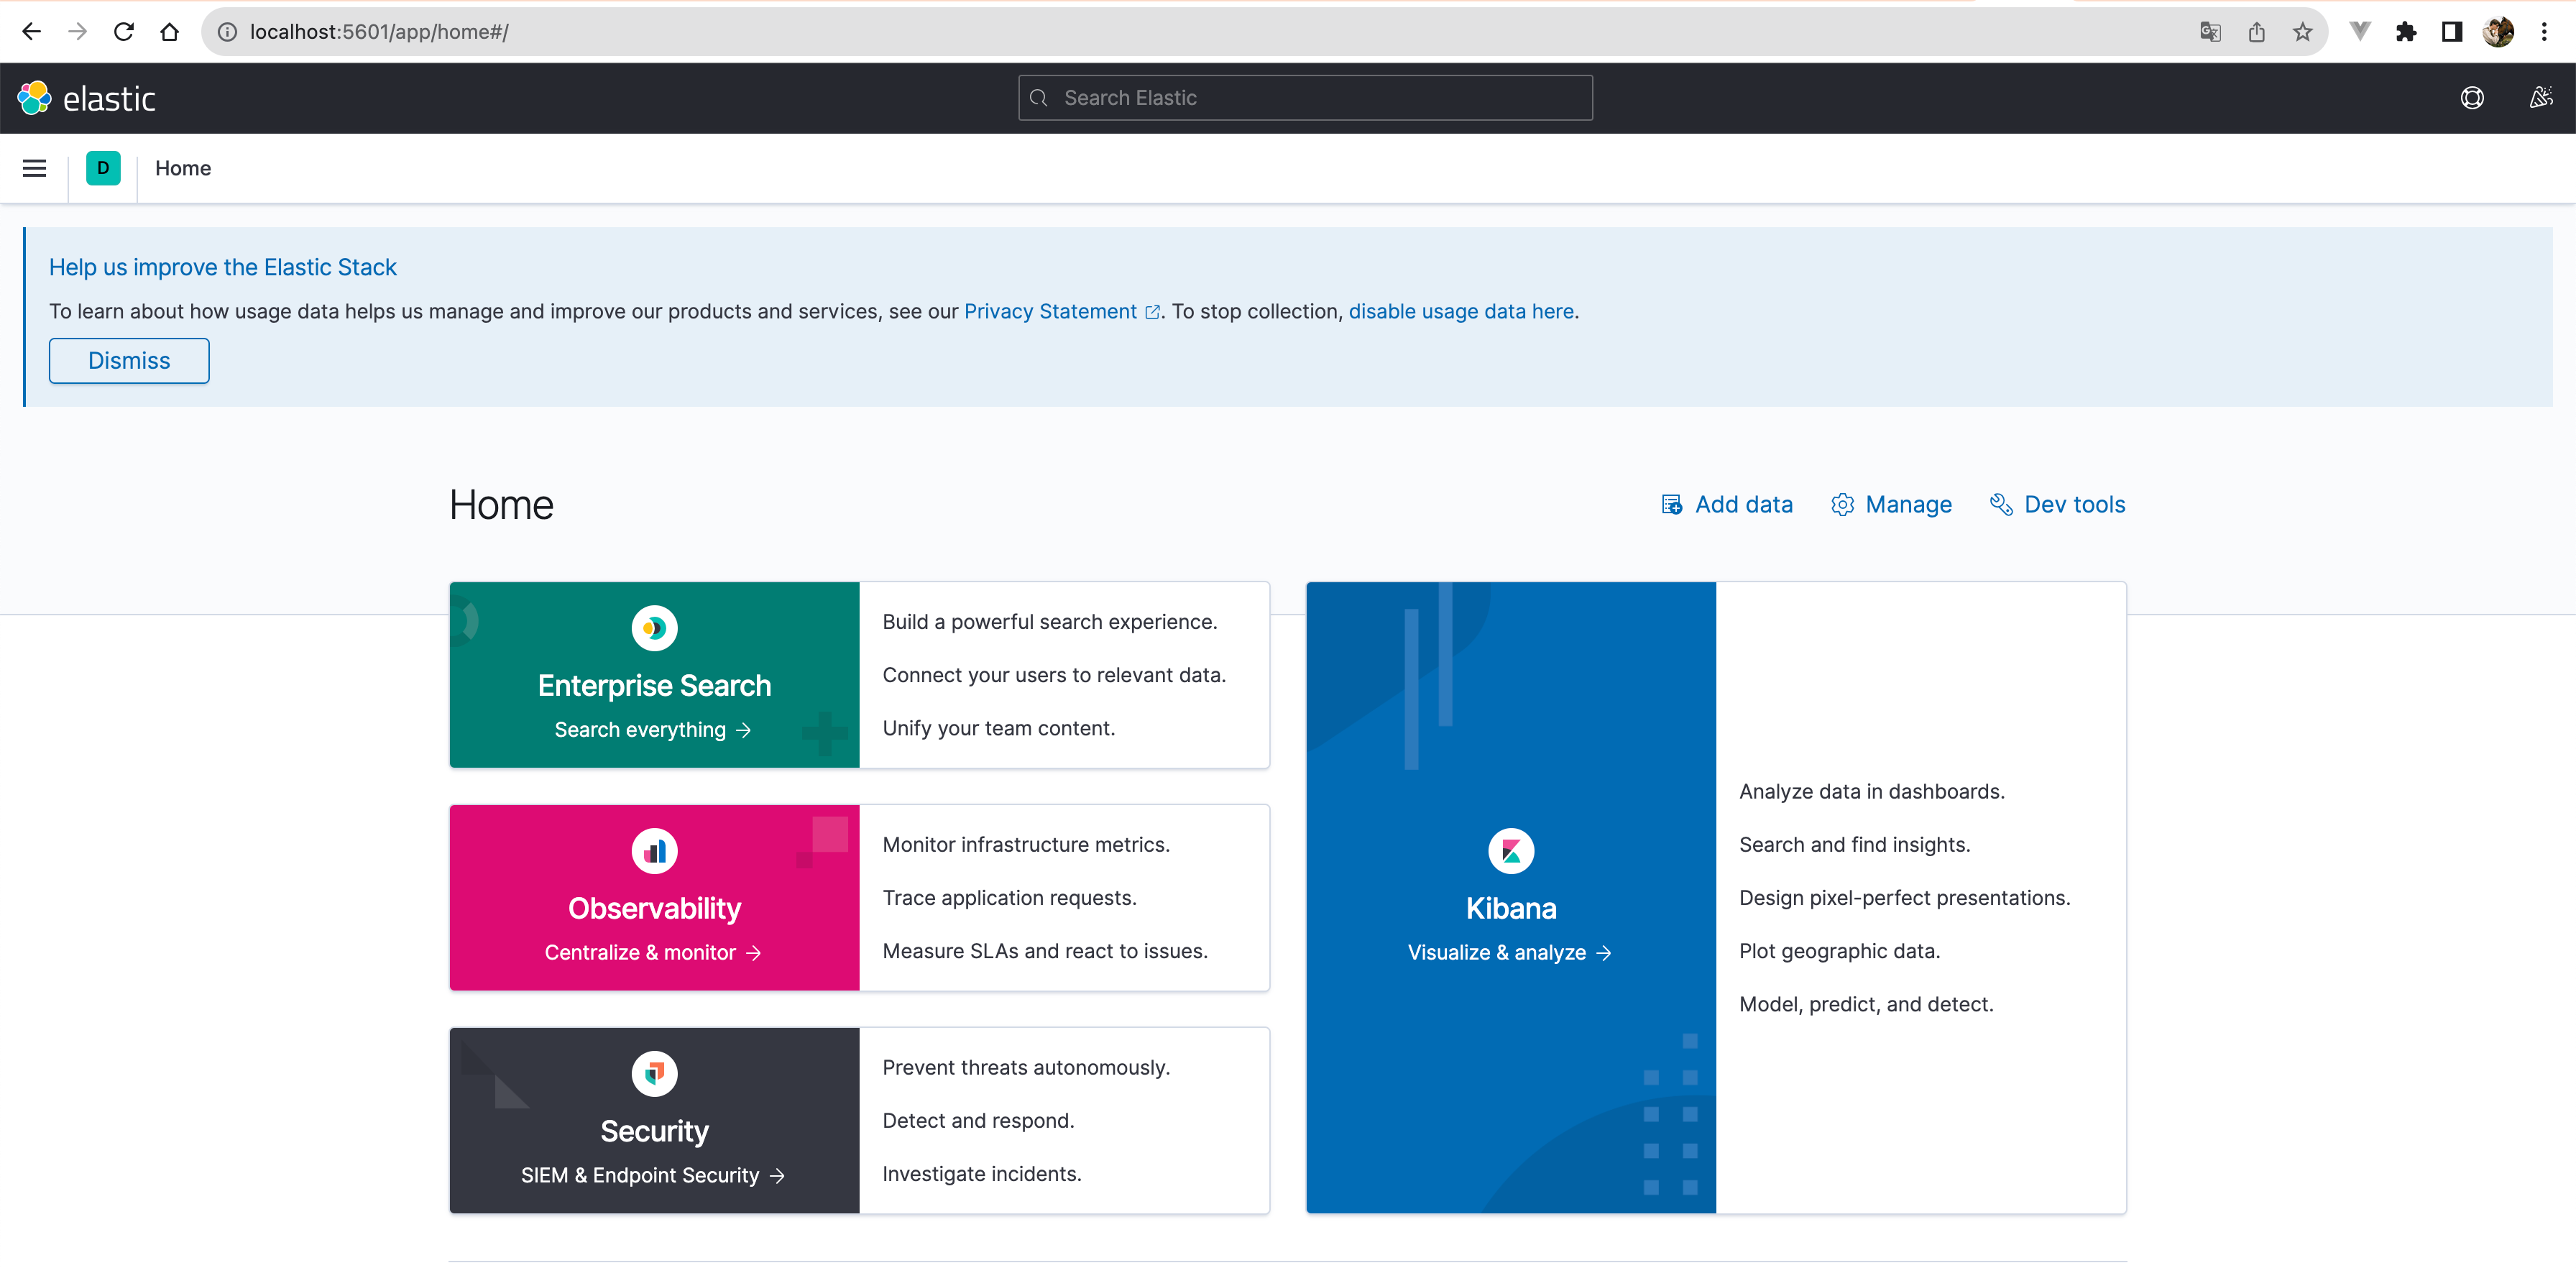Click 'Analyze data in dashboards.' text
The height and width of the screenshot is (1268, 2576).
pos(1872,792)
